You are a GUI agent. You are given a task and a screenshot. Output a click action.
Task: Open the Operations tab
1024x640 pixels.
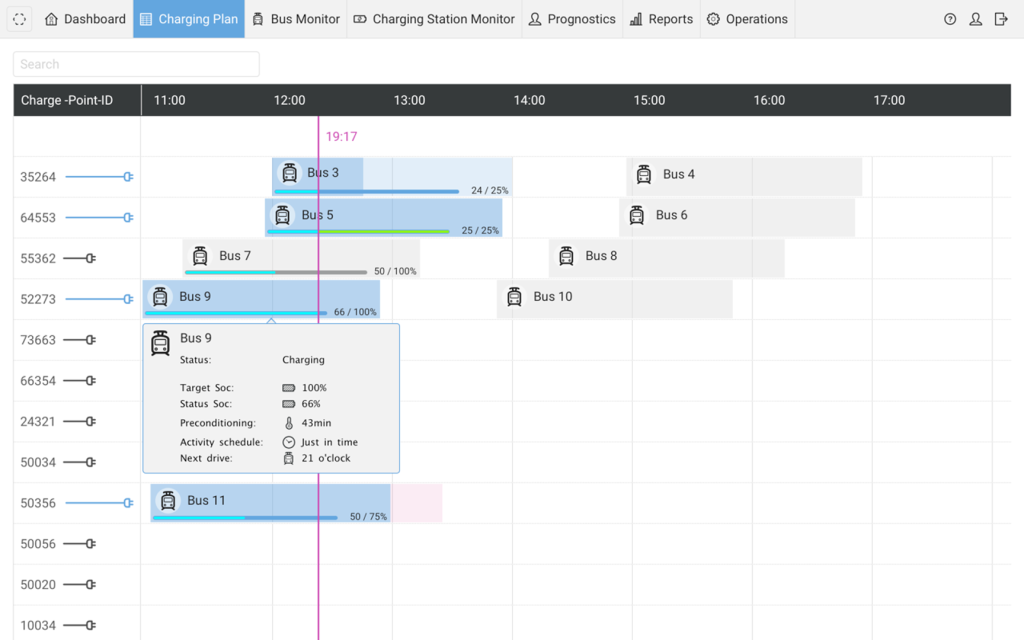coord(747,19)
